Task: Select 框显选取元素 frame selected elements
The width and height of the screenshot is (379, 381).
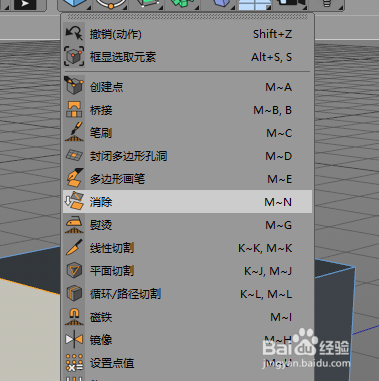Action: click(187, 57)
